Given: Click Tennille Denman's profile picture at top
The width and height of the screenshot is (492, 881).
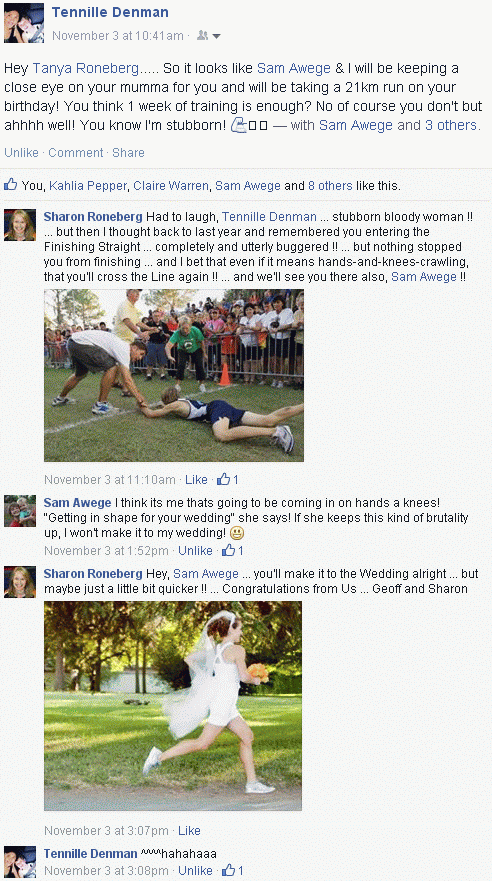Looking at the screenshot, I should pyautogui.click(x=24, y=22).
